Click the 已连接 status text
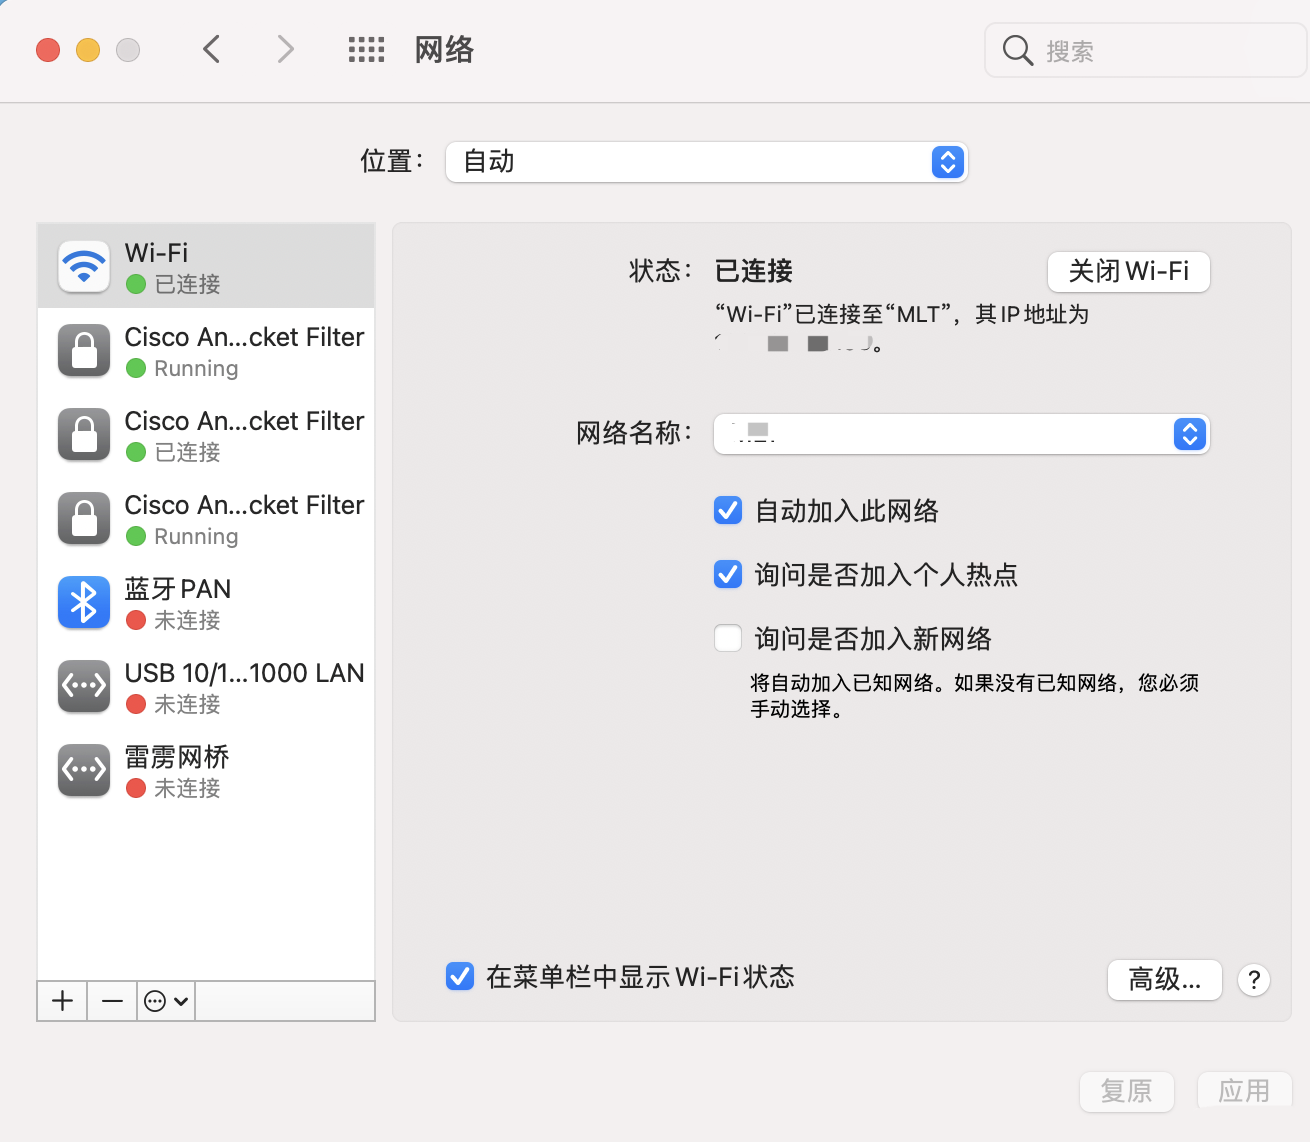 coord(754,271)
